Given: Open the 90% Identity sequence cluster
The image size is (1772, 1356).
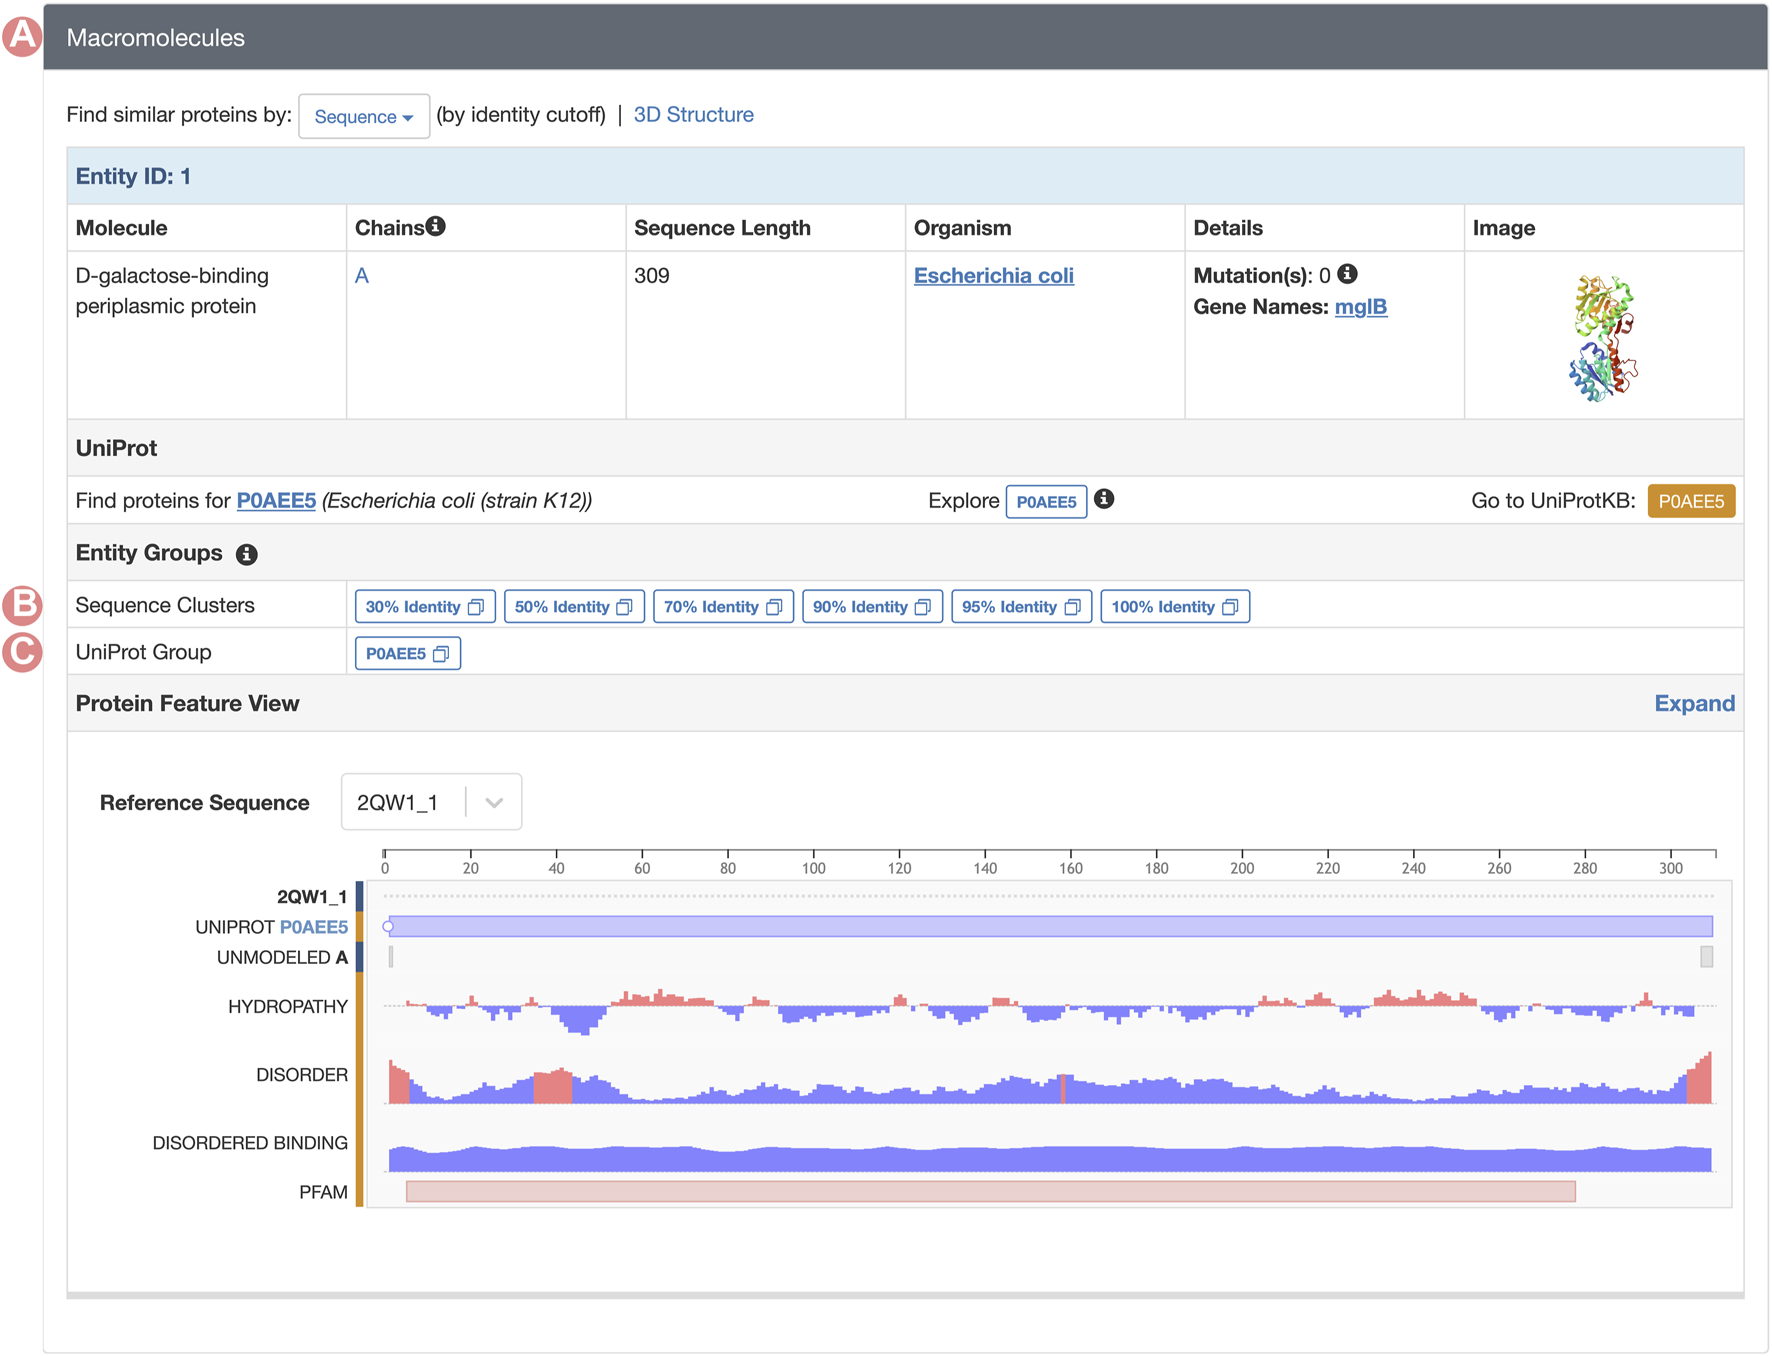Looking at the screenshot, I should click(871, 607).
